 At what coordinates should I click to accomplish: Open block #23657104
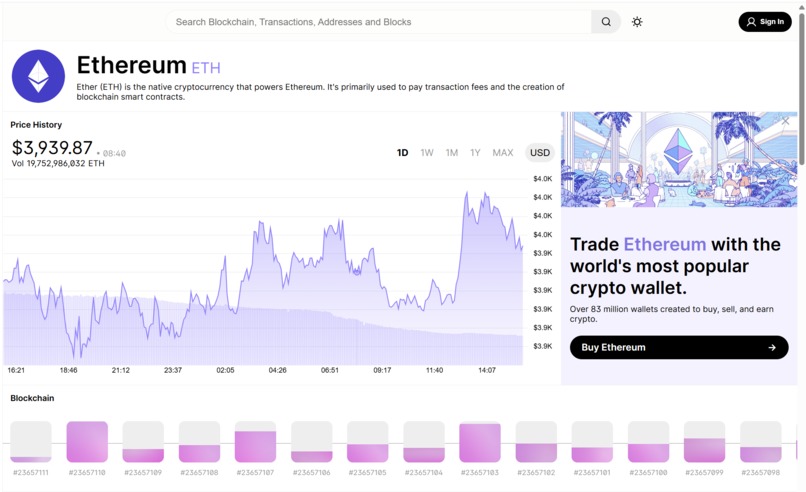coord(424,442)
